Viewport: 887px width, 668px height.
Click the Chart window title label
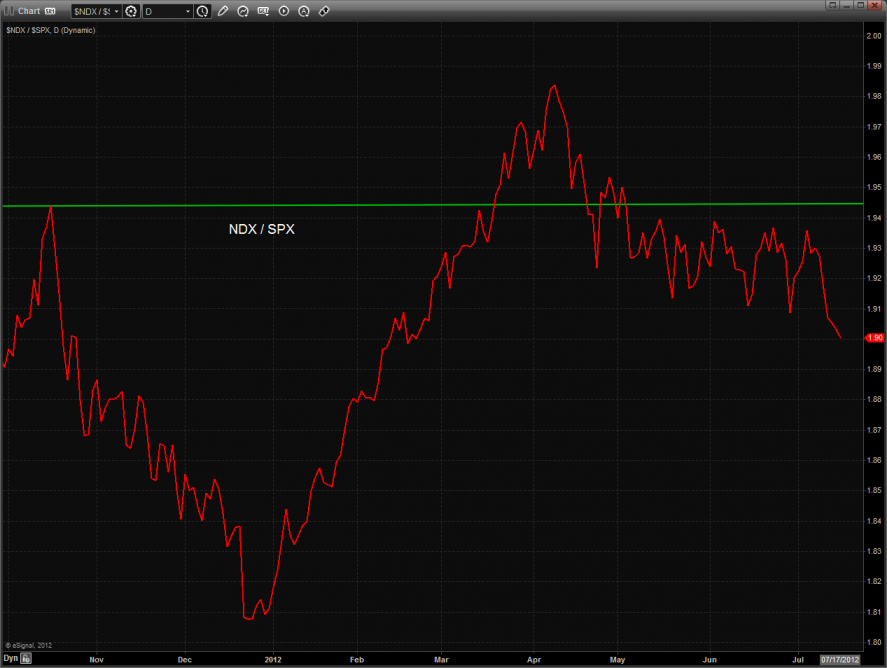click(29, 11)
